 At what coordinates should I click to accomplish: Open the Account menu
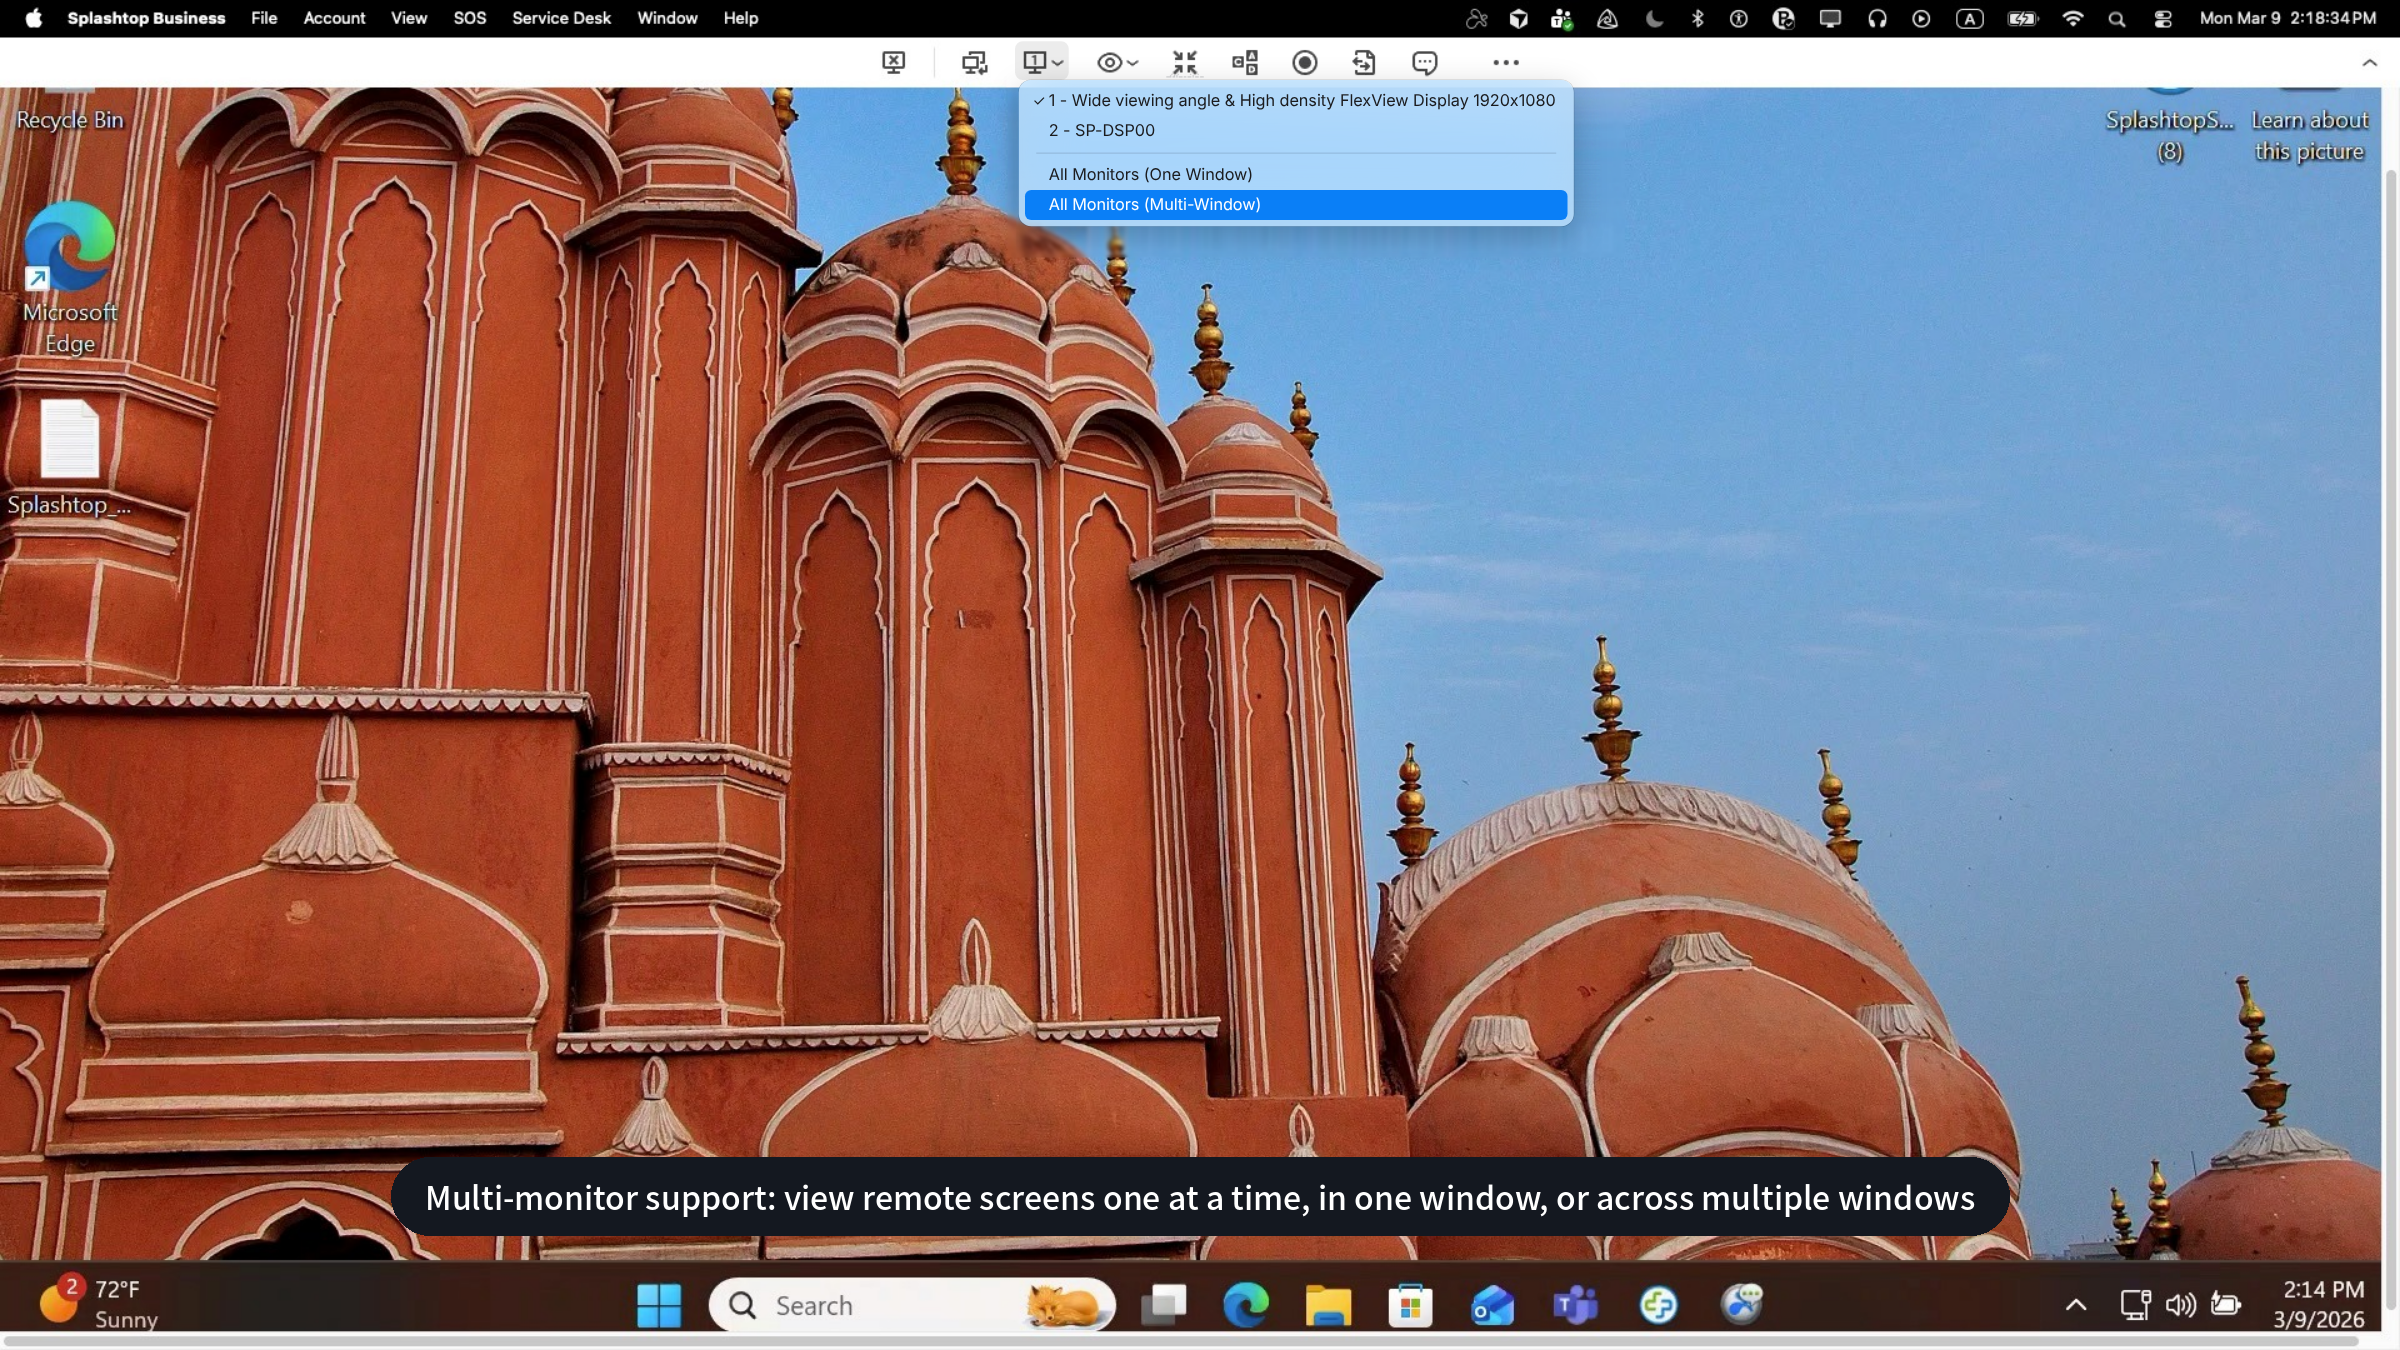click(x=334, y=18)
